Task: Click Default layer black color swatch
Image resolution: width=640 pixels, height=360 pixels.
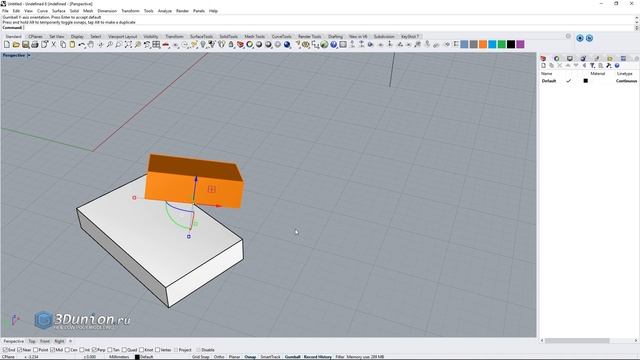Action: coord(586,81)
